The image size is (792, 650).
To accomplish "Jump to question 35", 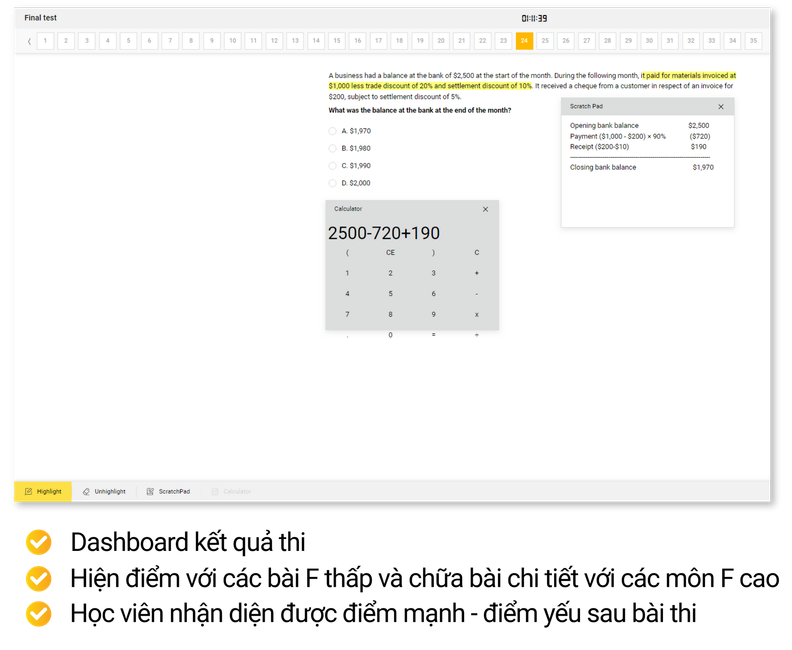I will point(753,41).
